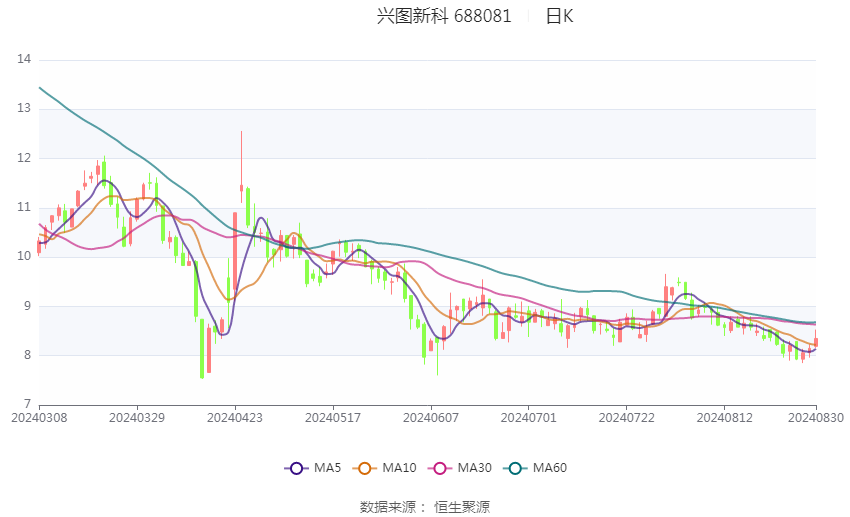Click the x-axis date 20240701
The image size is (850, 517).
(529, 418)
